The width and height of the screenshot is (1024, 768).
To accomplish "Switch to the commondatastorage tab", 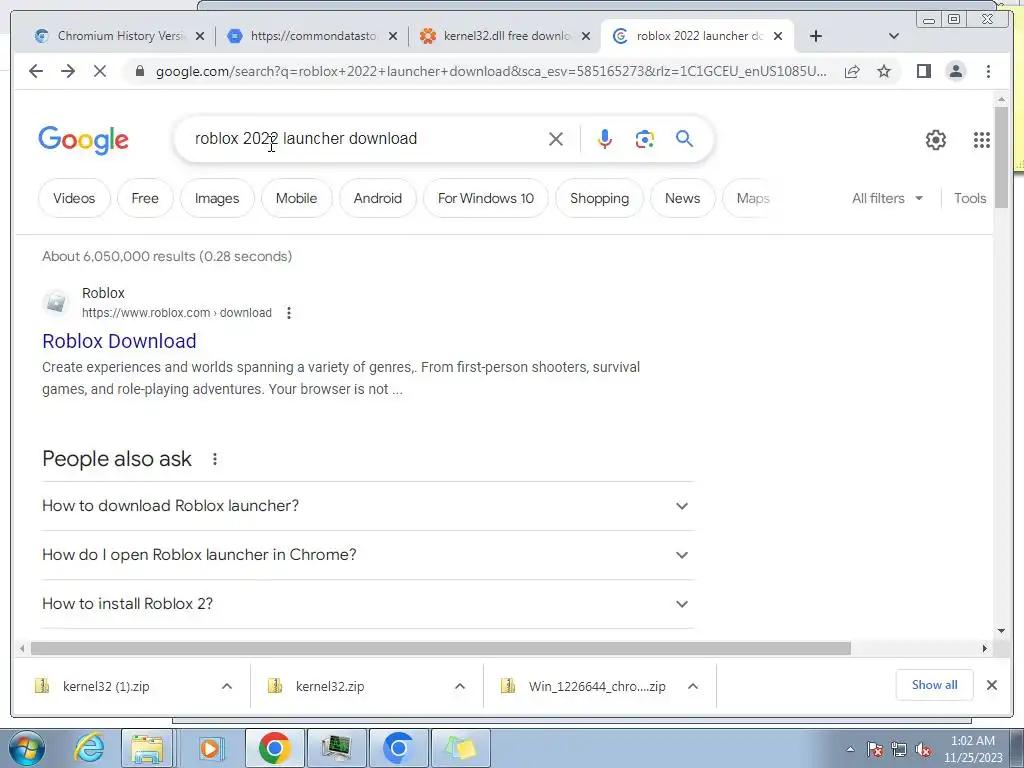I will pyautogui.click(x=312, y=36).
